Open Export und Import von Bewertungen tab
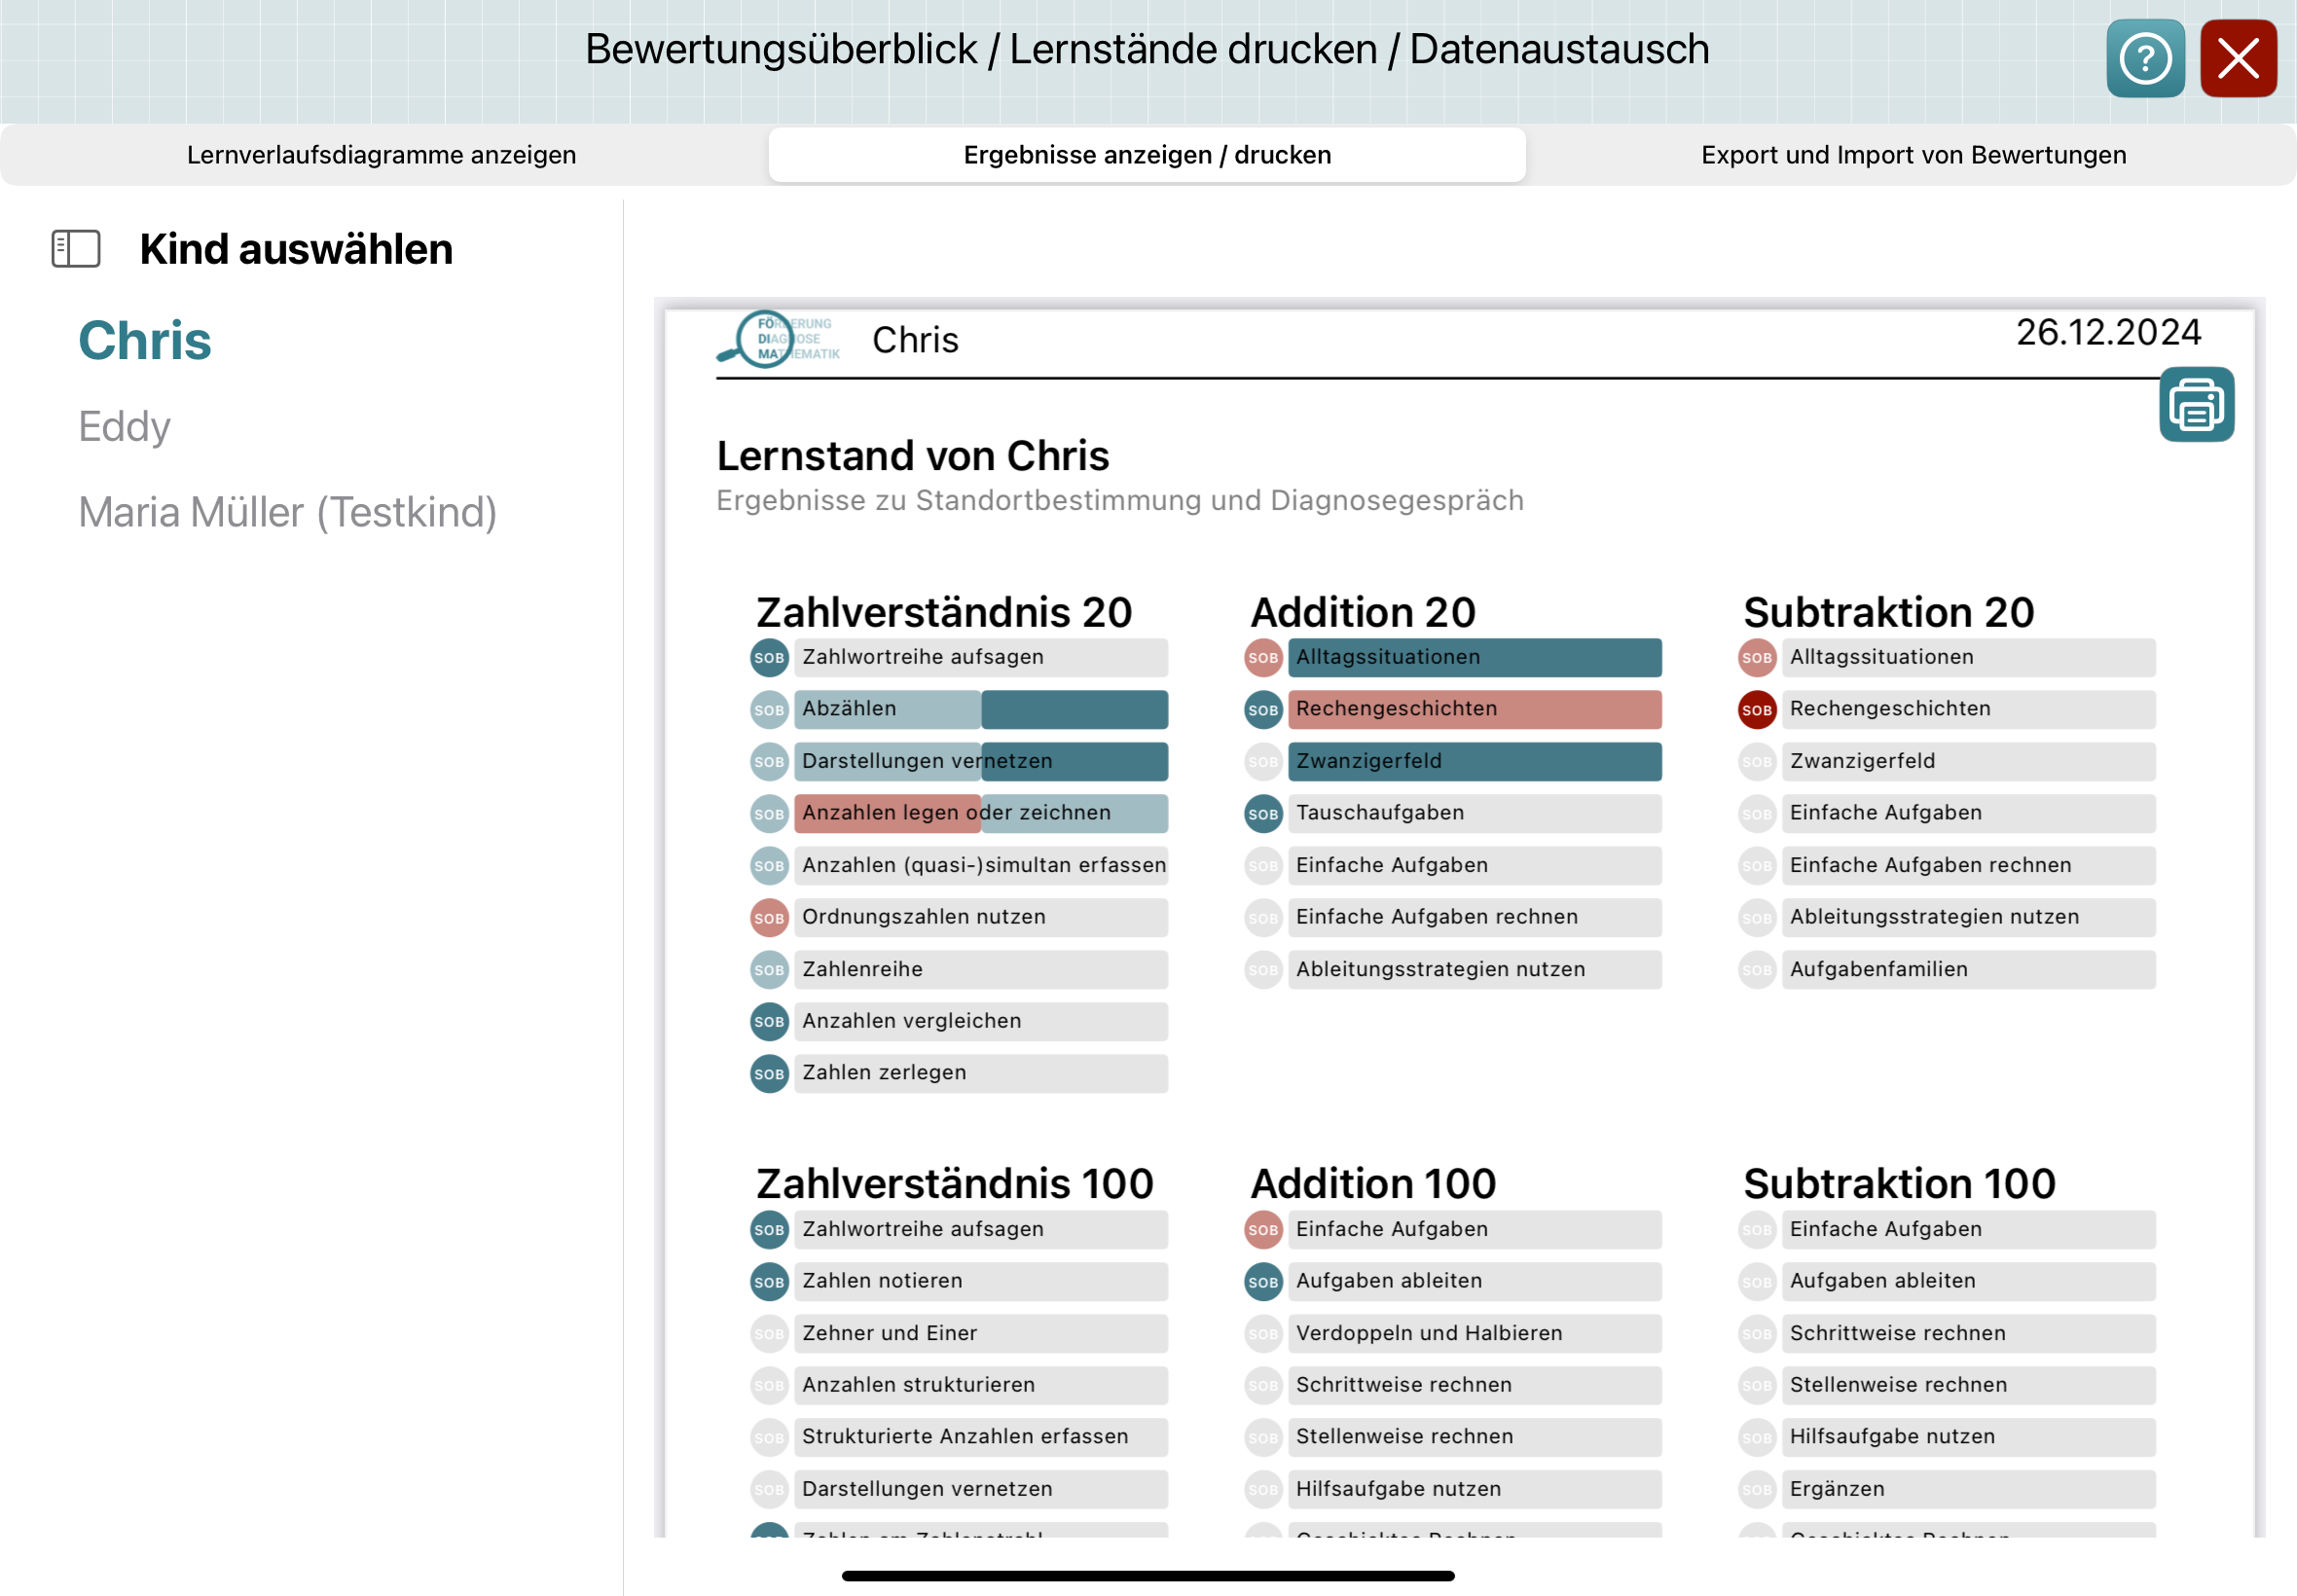This screenshot has width=2297, height=1596. [1912, 155]
